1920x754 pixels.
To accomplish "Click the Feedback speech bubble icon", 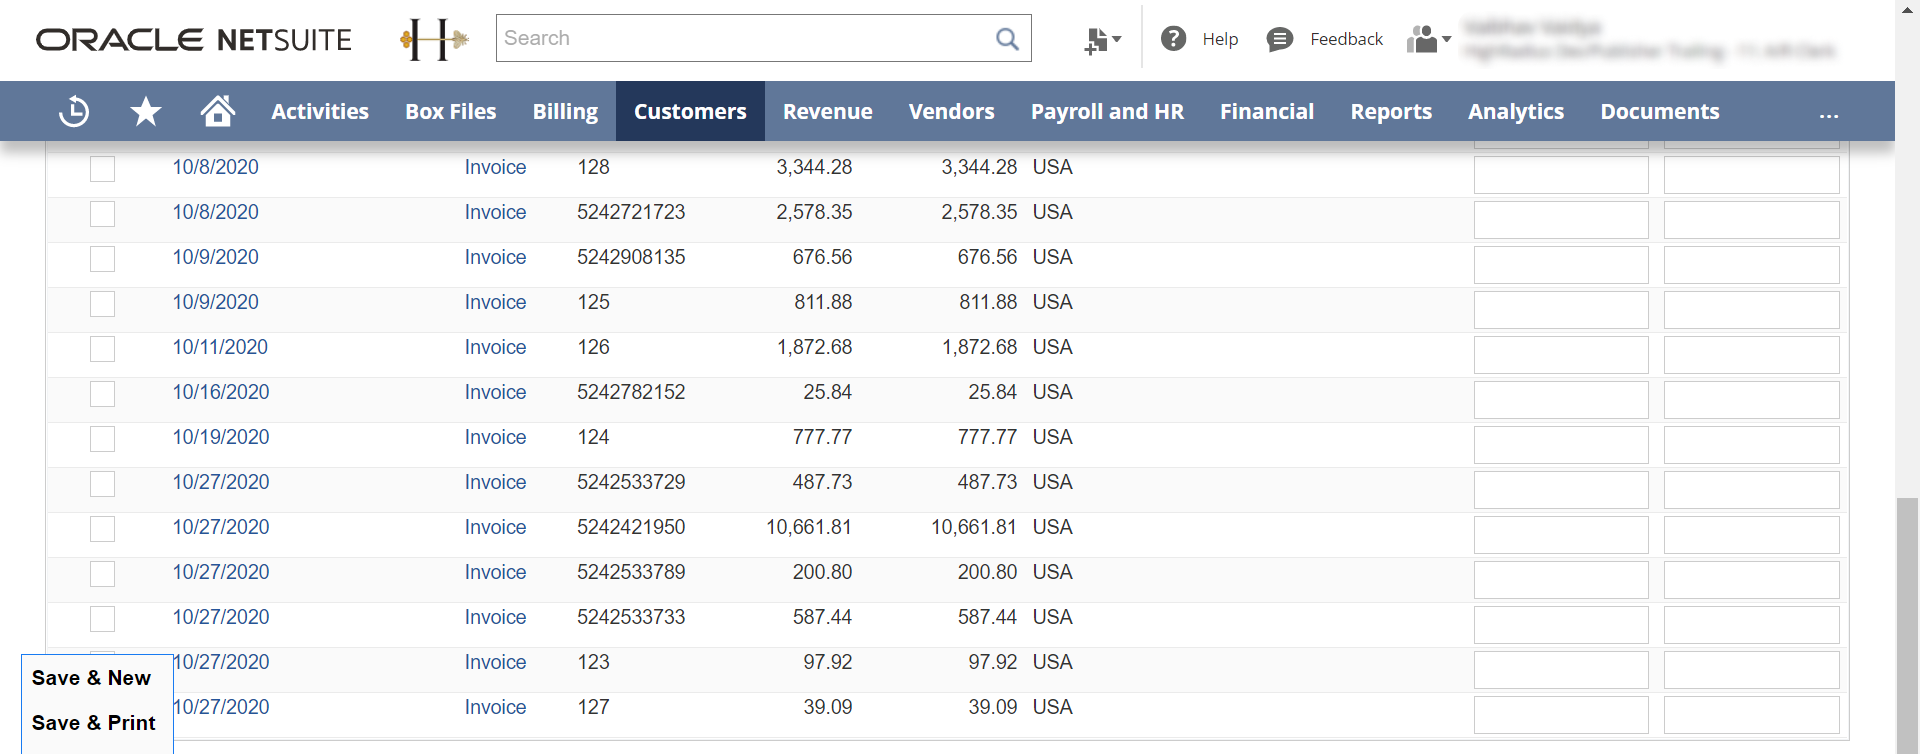I will (1279, 40).
